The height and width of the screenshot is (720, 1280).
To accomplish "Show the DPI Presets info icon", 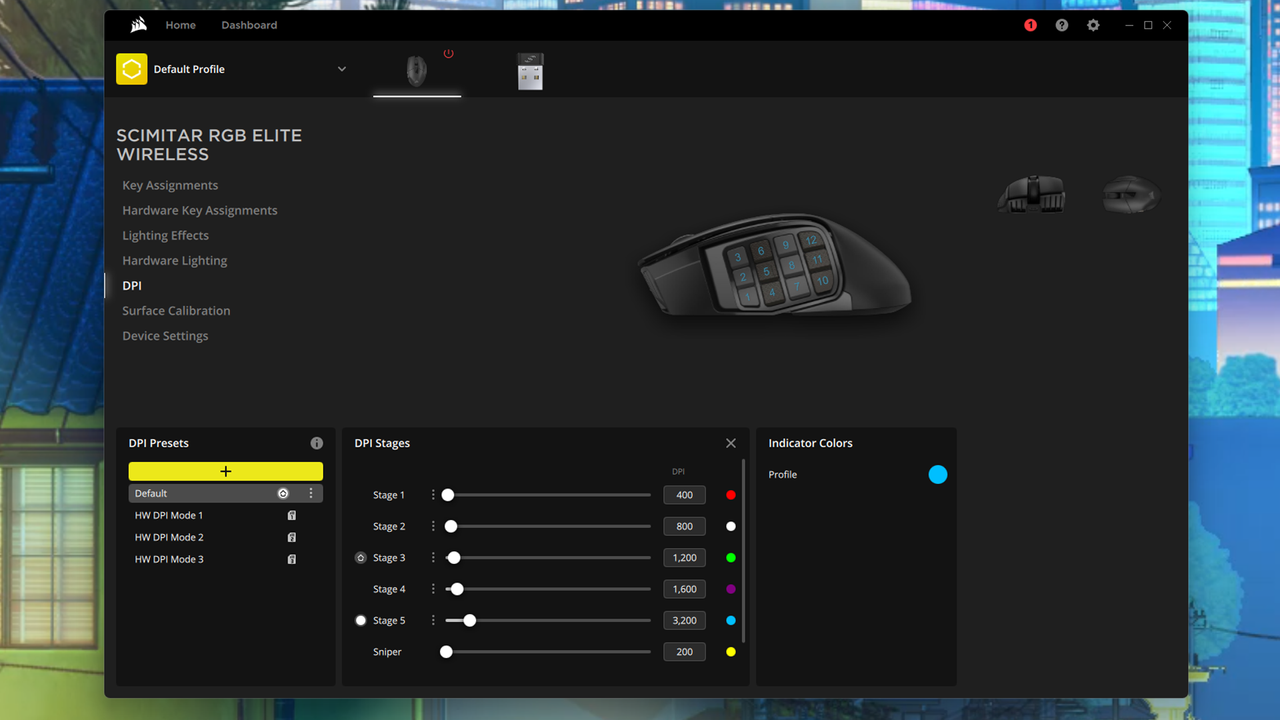I will (x=317, y=443).
